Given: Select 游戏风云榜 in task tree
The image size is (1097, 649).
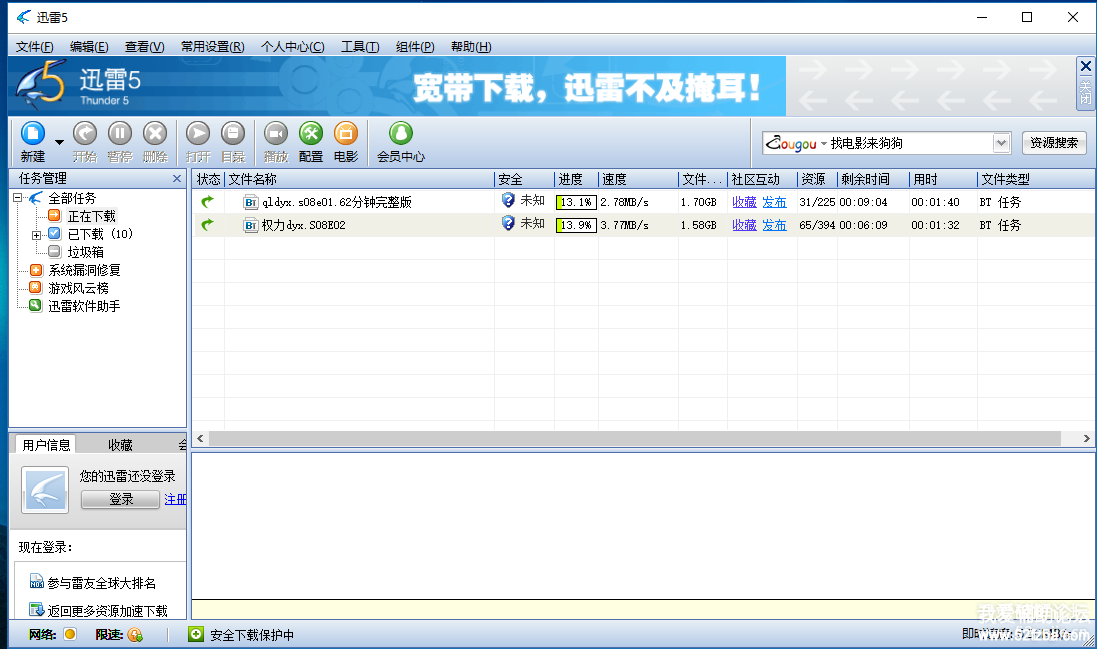Looking at the screenshot, I should tap(78, 288).
